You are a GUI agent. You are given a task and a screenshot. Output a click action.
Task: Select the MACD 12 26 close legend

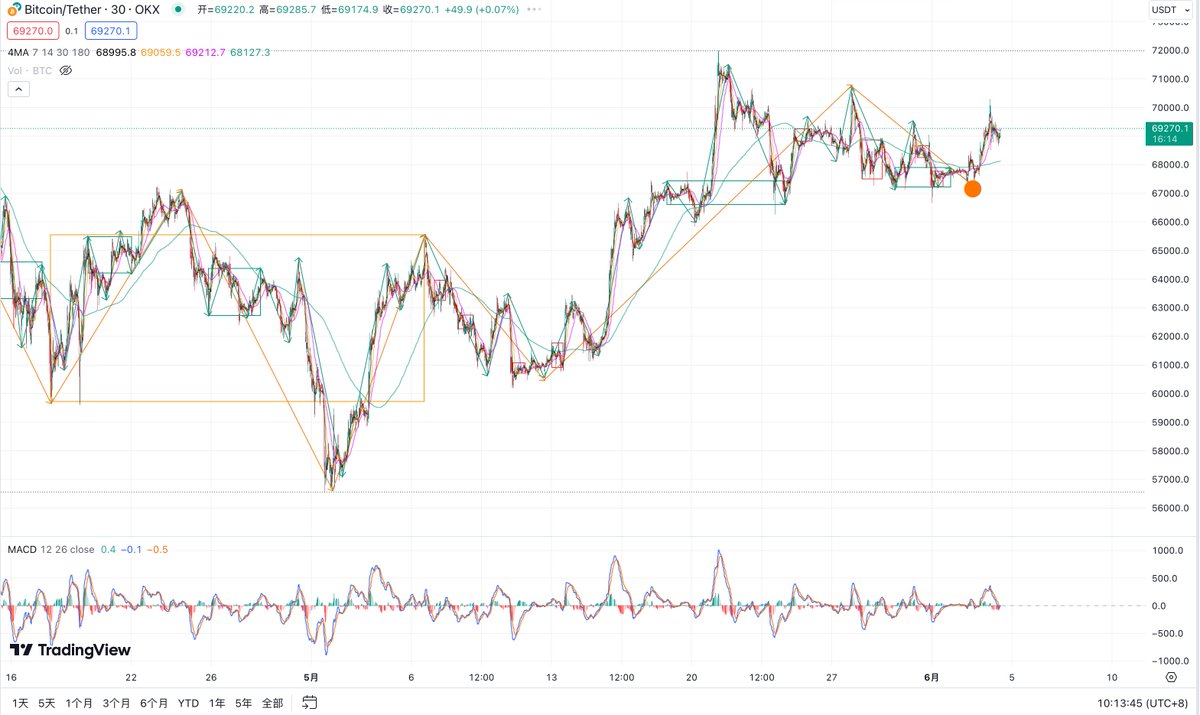pyautogui.click(x=51, y=550)
